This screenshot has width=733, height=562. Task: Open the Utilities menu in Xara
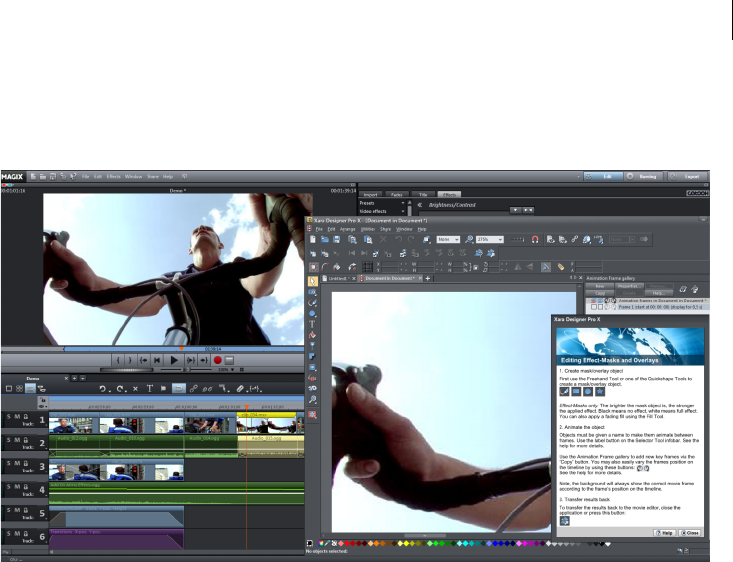point(367,229)
